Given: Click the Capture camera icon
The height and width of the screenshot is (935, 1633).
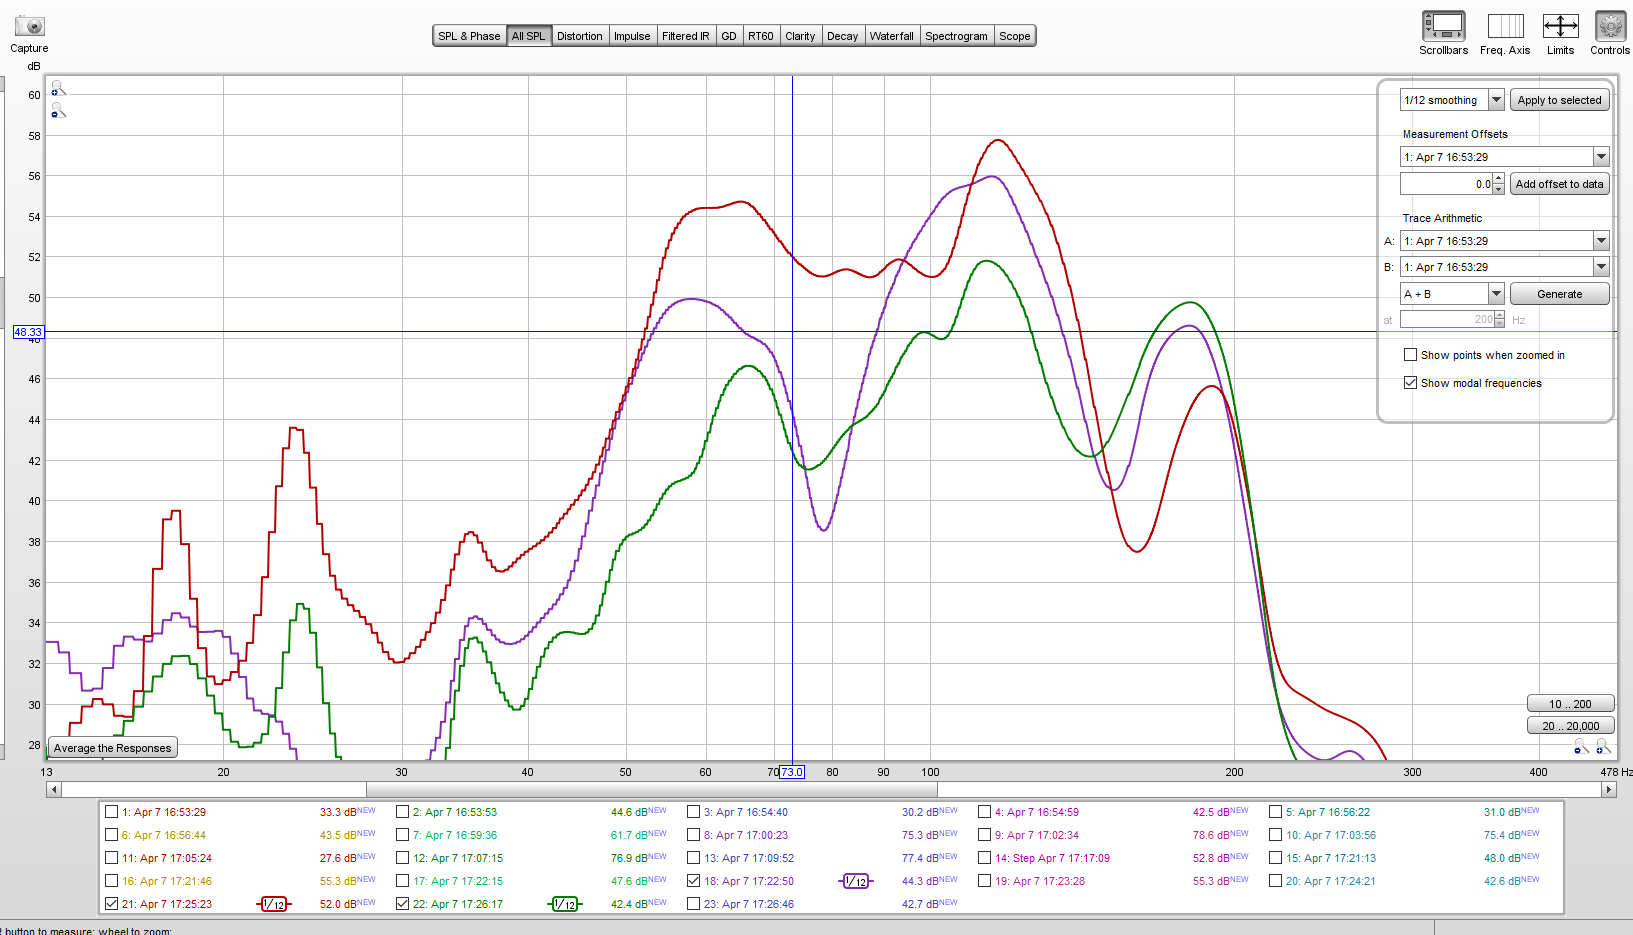Looking at the screenshot, I should click(x=29, y=26).
